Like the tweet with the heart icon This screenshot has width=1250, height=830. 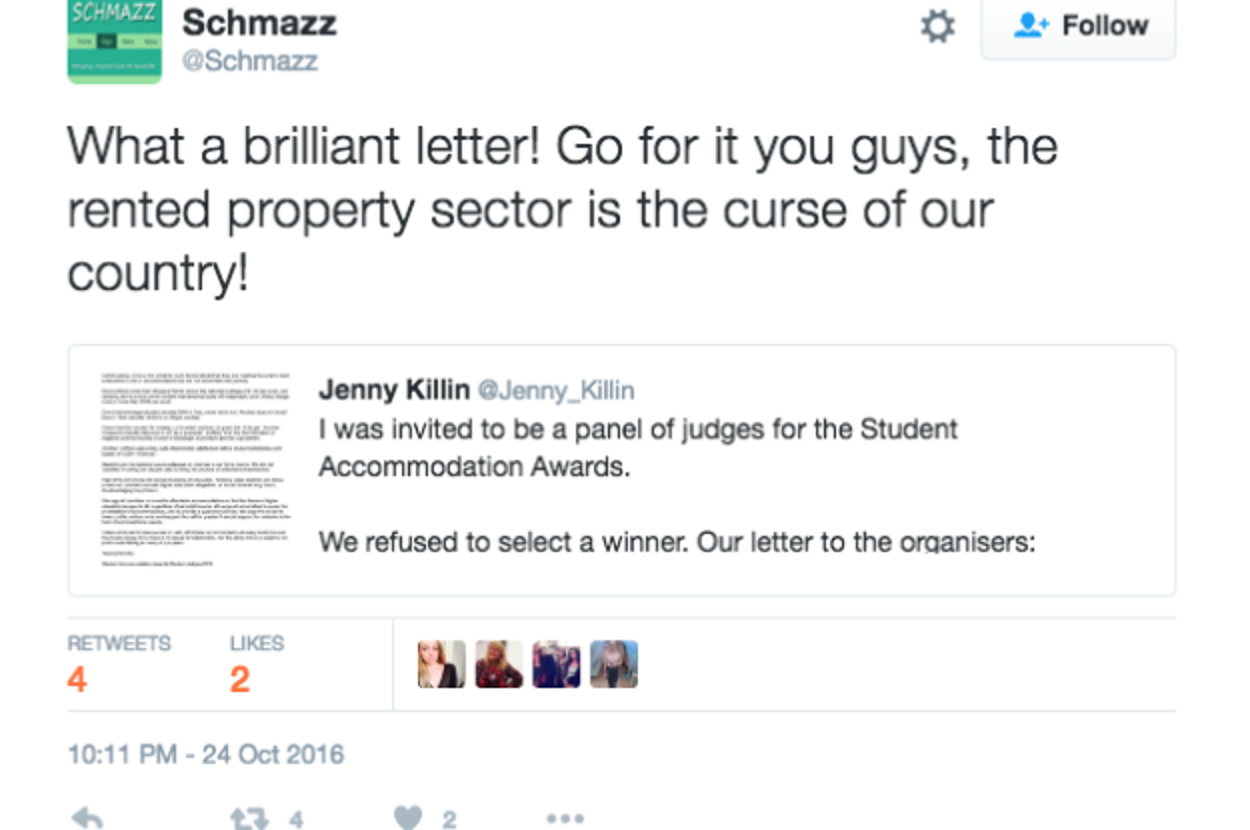[x=408, y=819]
